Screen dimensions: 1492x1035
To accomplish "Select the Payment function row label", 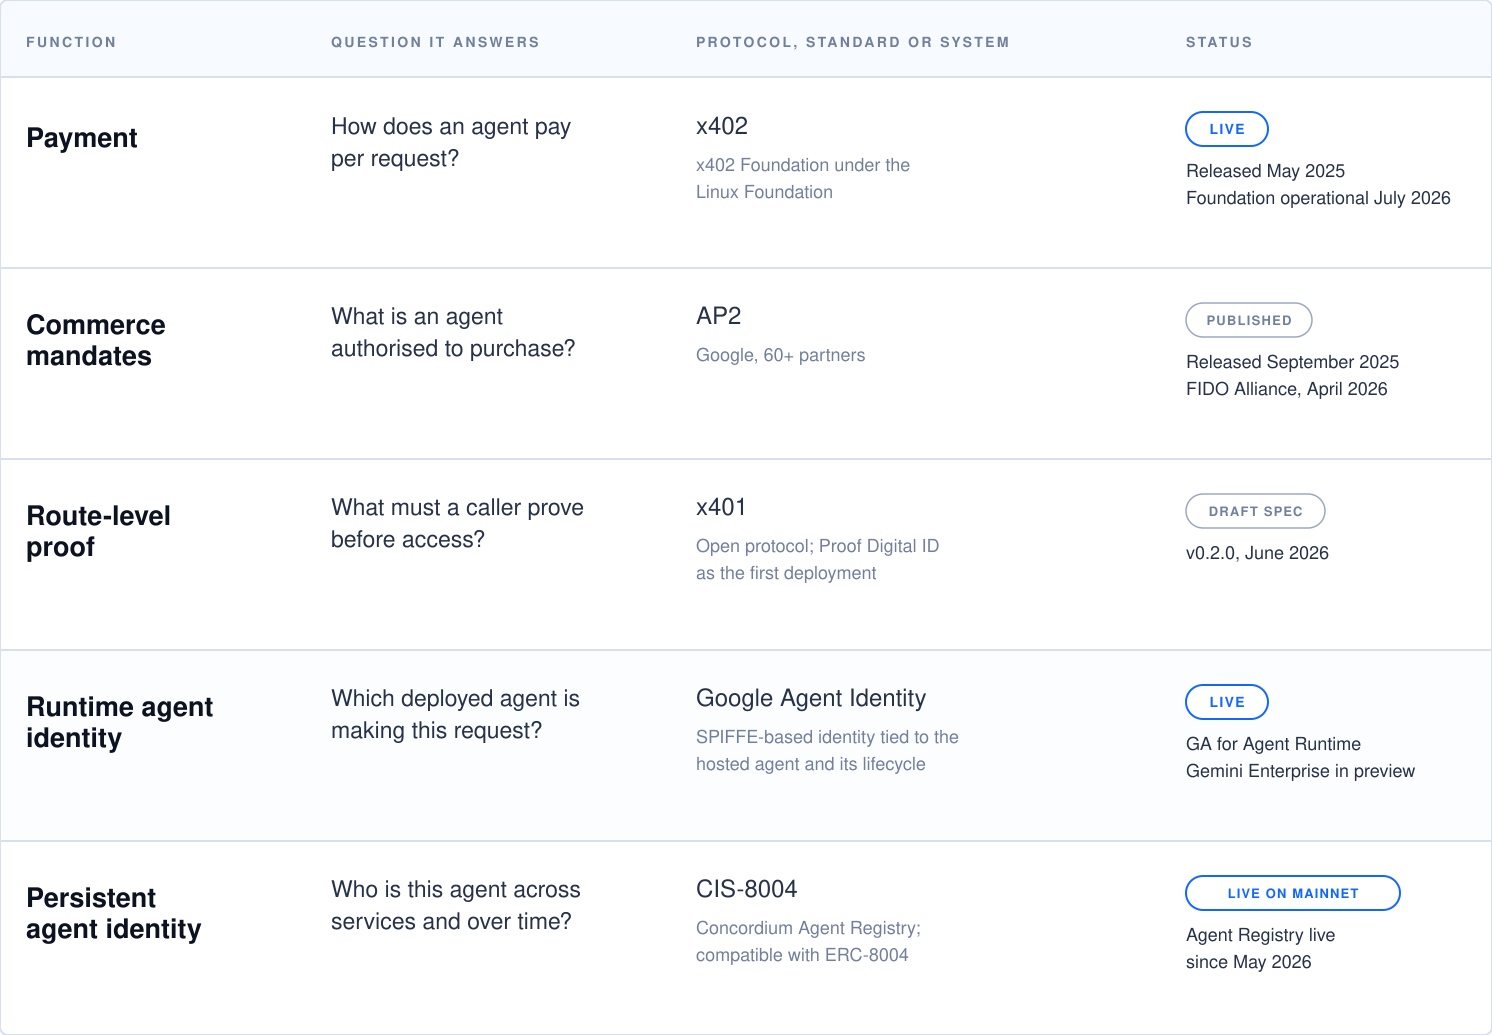I will pyautogui.click(x=82, y=138).
